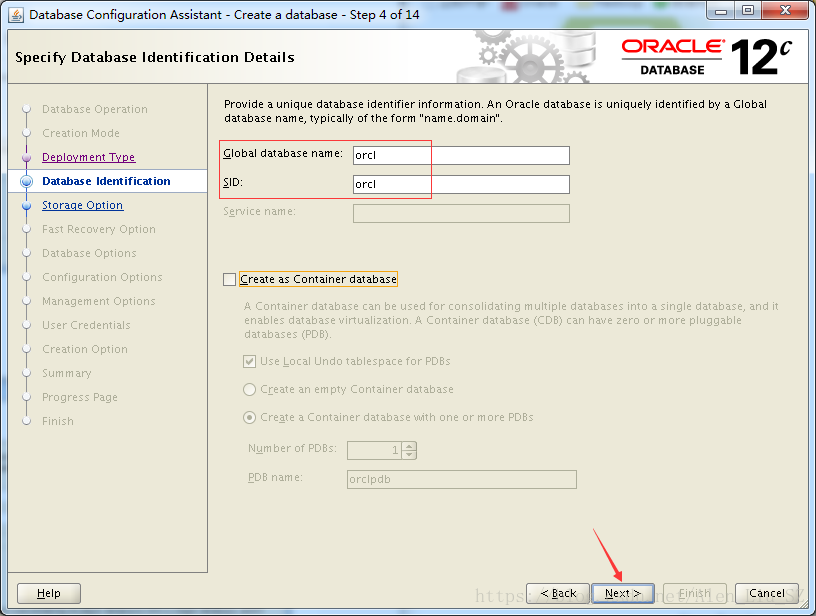Close the Database Configuration Assistant window

(785, 11)
